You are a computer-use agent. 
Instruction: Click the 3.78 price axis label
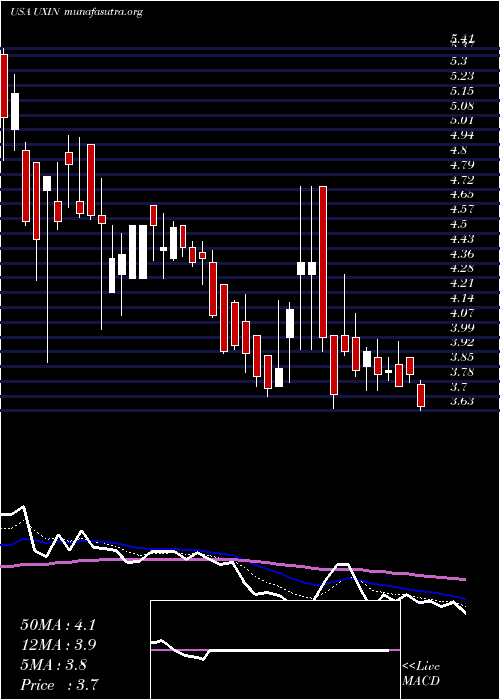pyautogui.click(x=462, y=372)
